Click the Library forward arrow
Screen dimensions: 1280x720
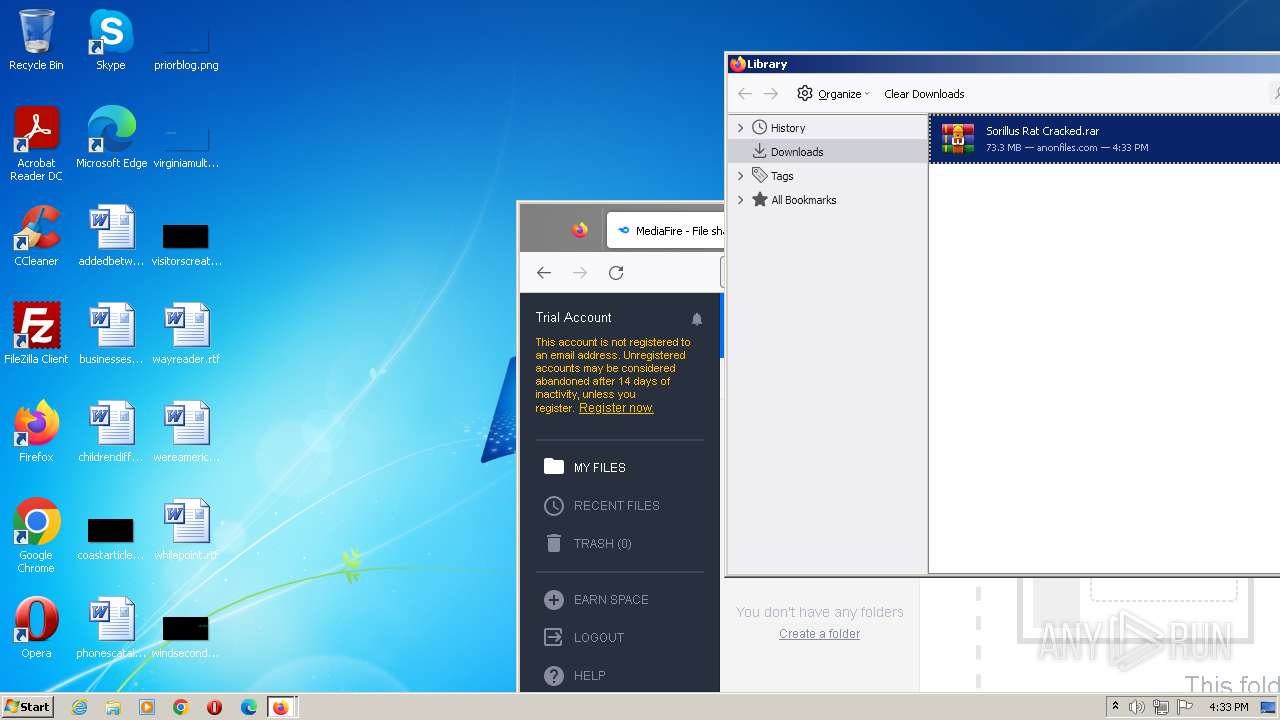coord(770,94)
